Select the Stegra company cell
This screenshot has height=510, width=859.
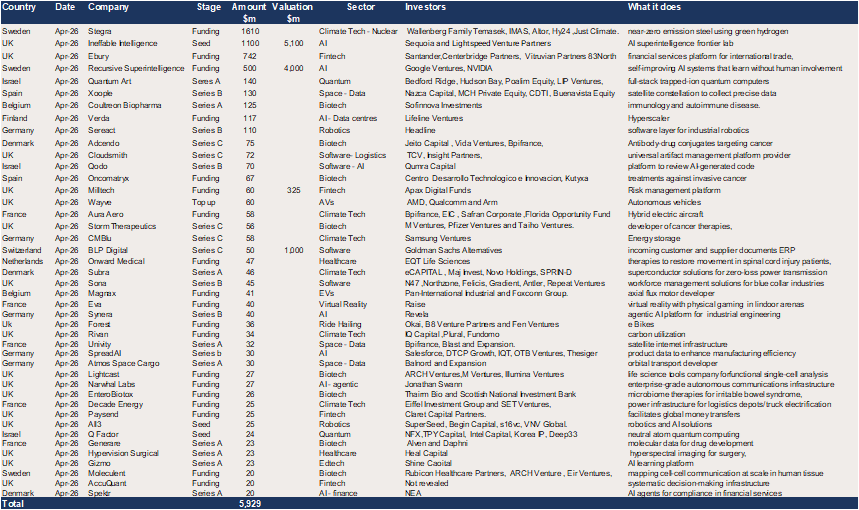100,31
